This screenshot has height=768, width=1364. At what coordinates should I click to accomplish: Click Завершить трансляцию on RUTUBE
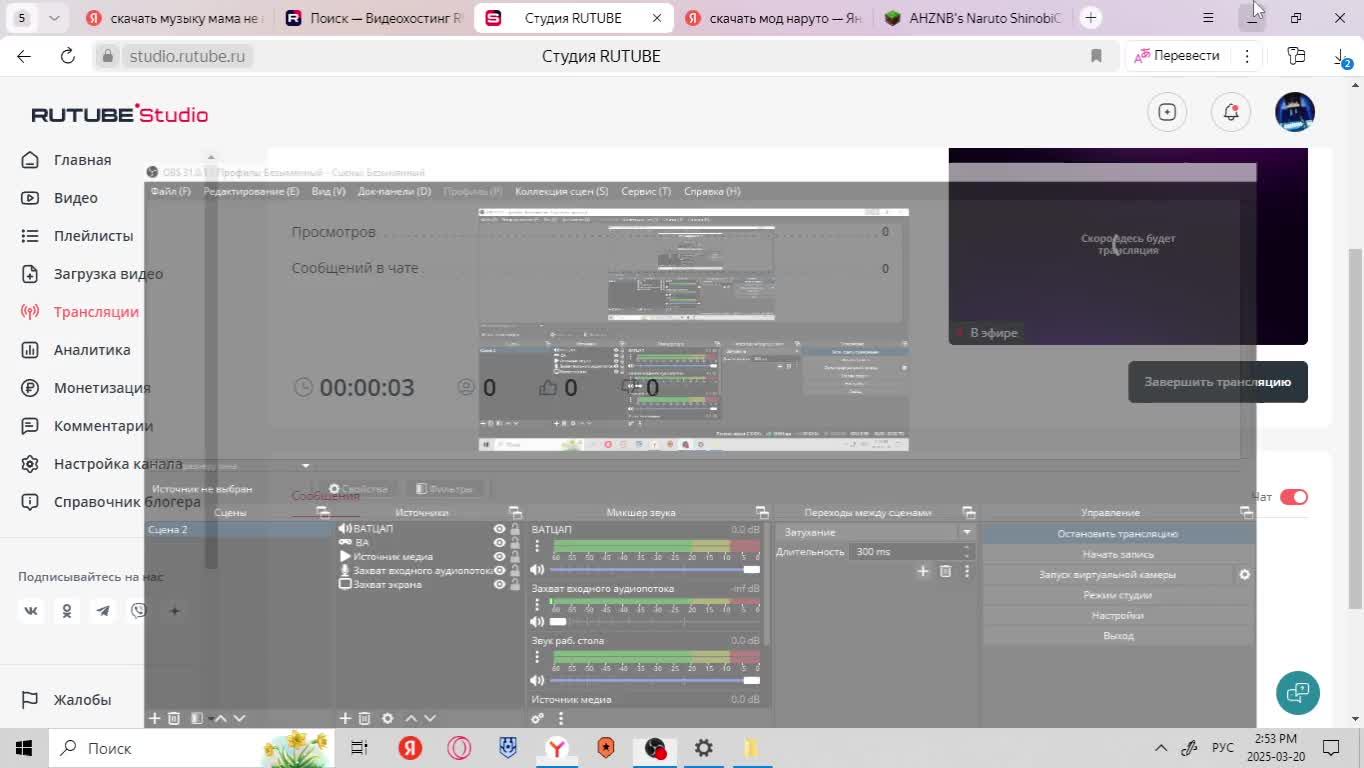(1218, 382)
